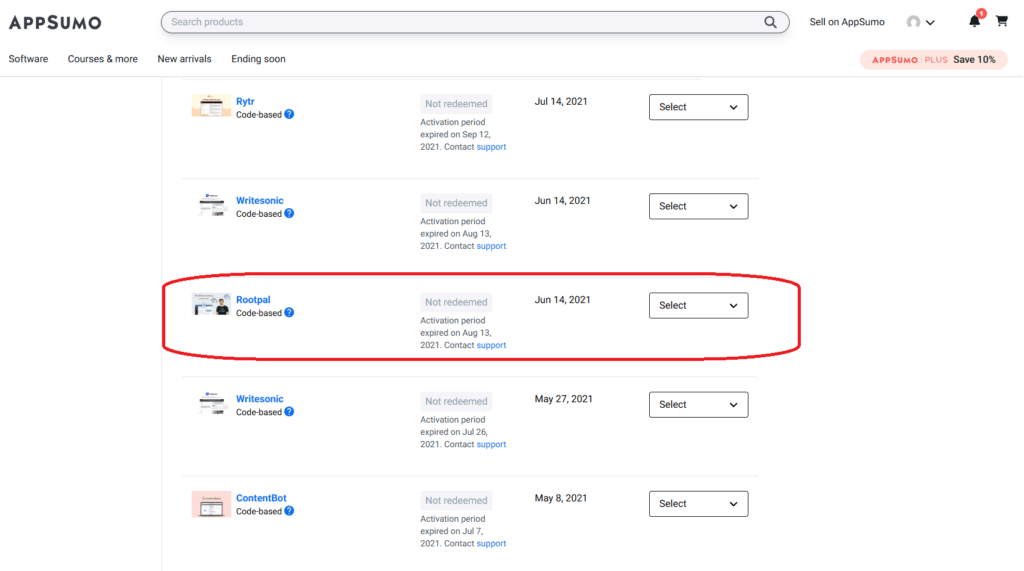Click the search magnifier icon
Screen dimensions: 1024x571
pyautogui.click(x=771, y=22)
